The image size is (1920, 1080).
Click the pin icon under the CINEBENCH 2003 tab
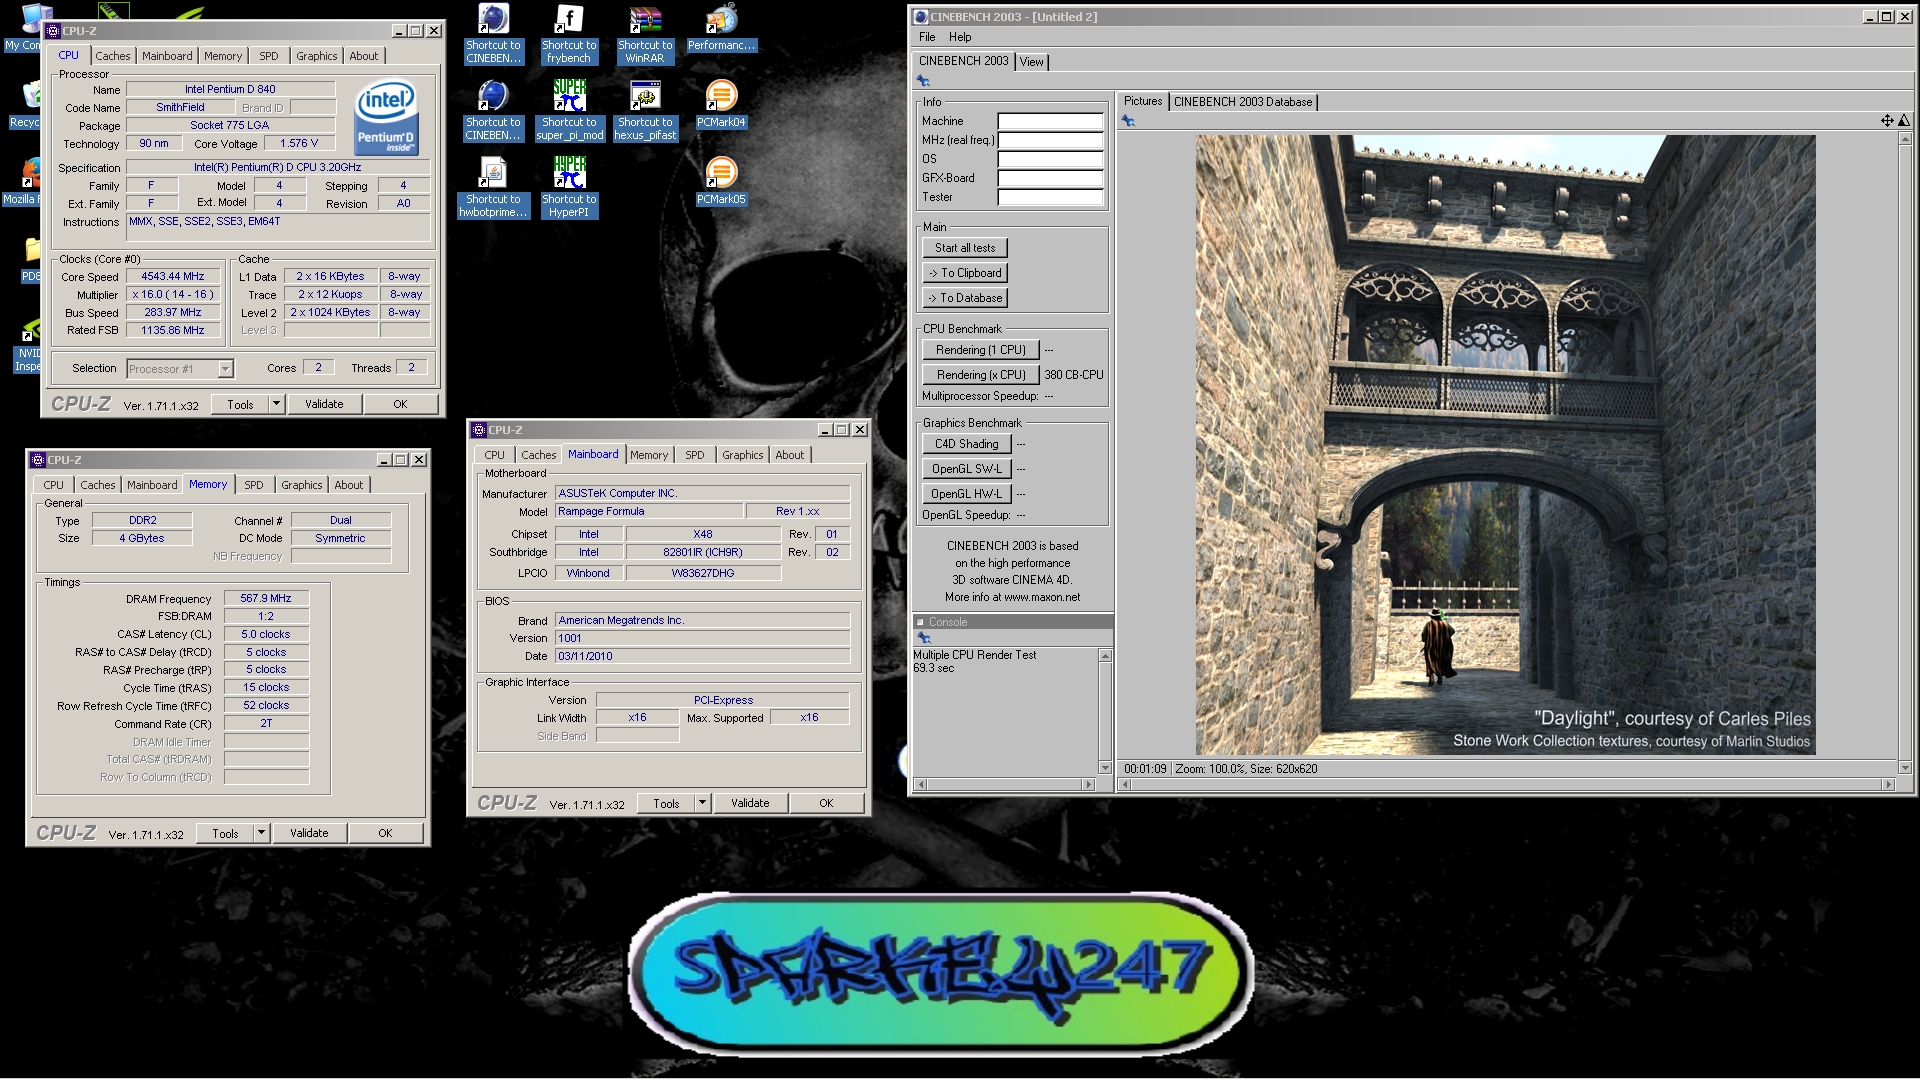point(923,81)
